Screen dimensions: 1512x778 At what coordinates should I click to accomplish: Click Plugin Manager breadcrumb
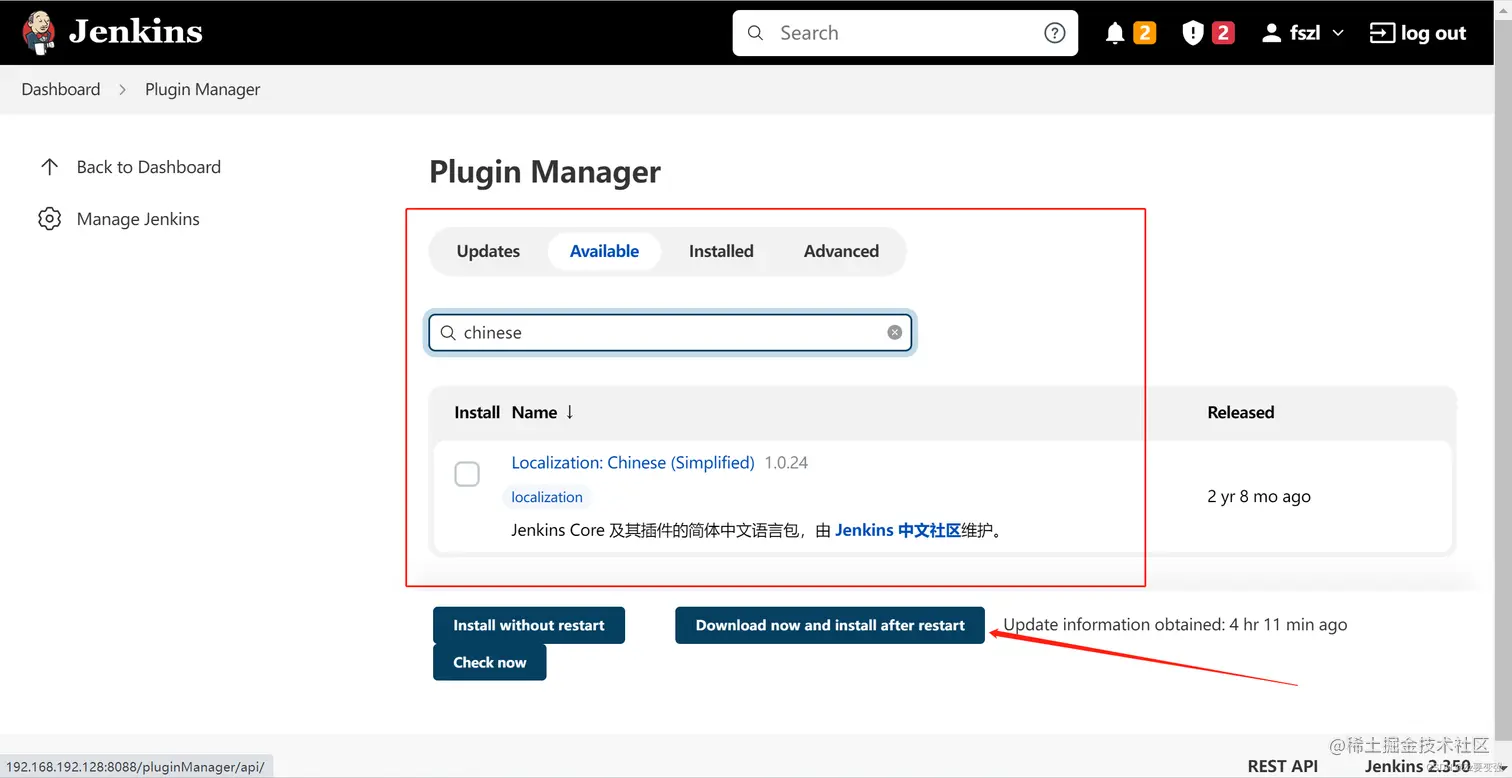203,89
